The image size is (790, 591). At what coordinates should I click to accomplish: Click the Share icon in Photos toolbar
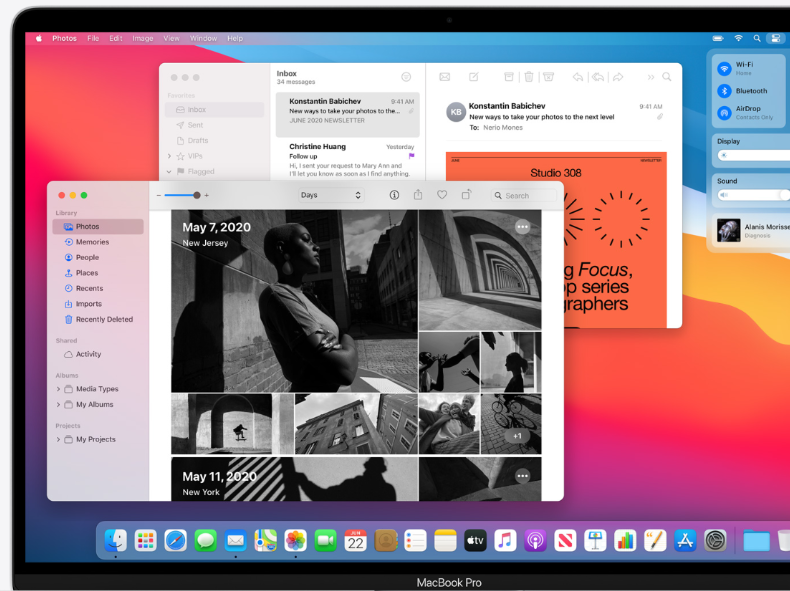click(x=418, y=194)
